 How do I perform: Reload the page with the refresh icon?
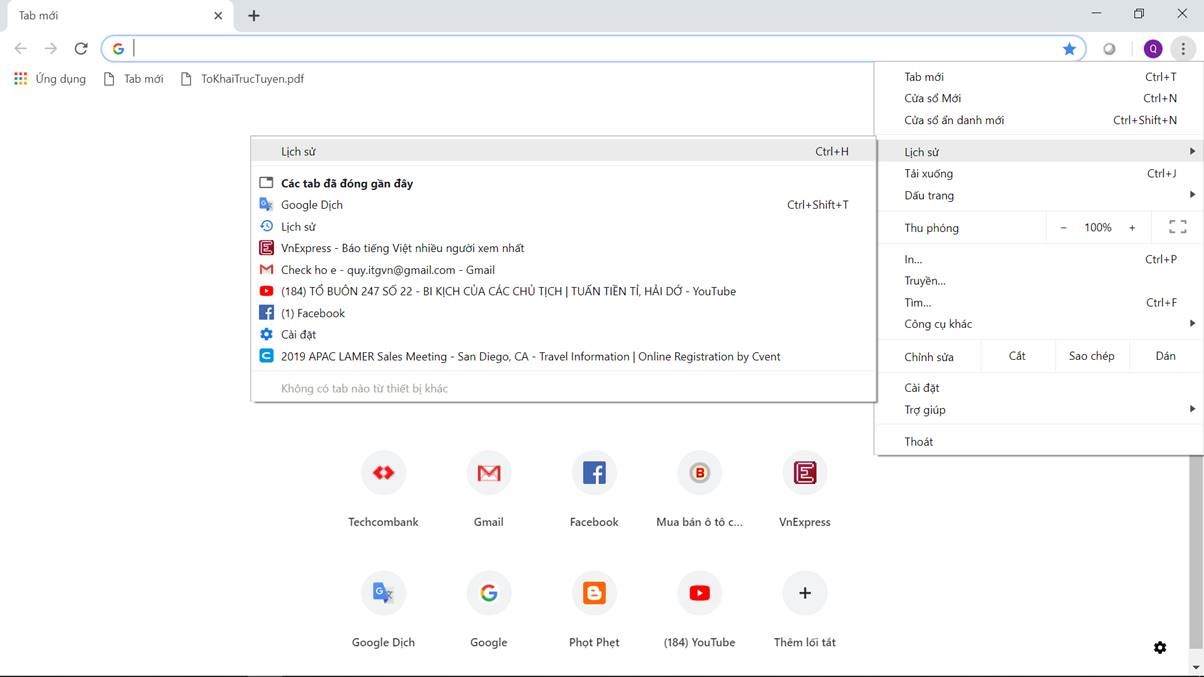tap(81, 48)
